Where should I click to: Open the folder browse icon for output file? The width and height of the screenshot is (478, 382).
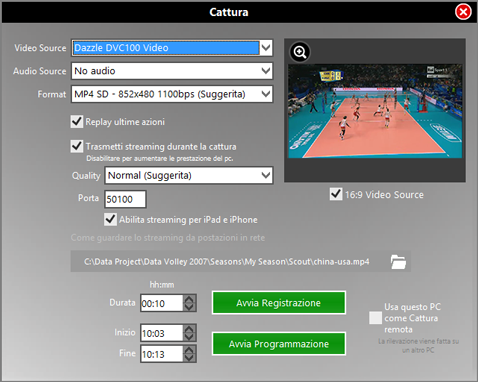[398, 262]
